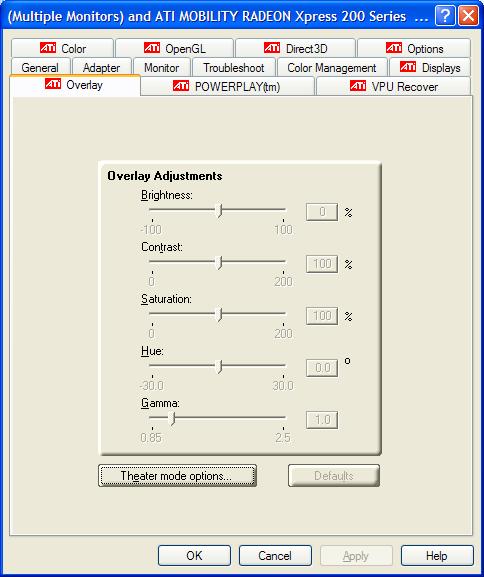
Task: Click the ATI logo on Displays tab
Action: click(x=408, y=67)
